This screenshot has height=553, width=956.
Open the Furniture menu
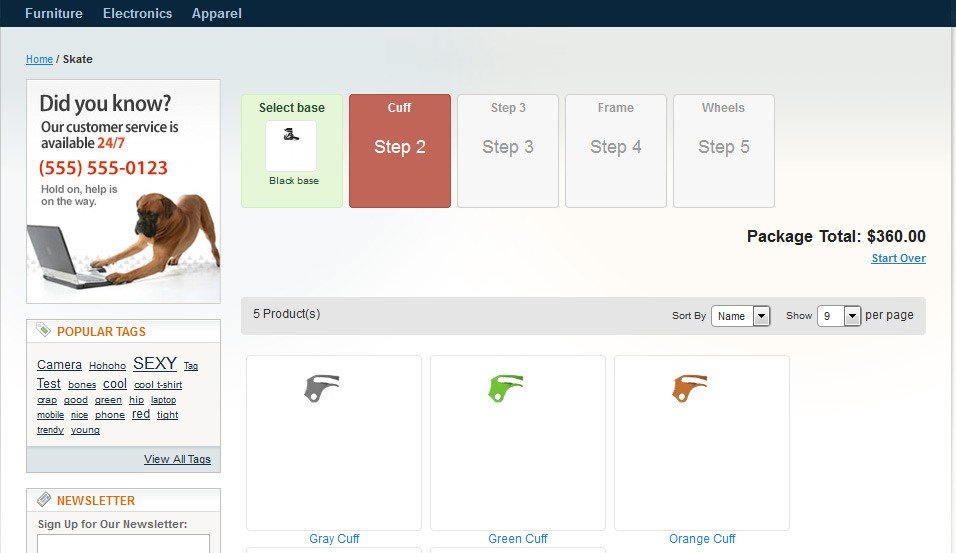(54, 13)
